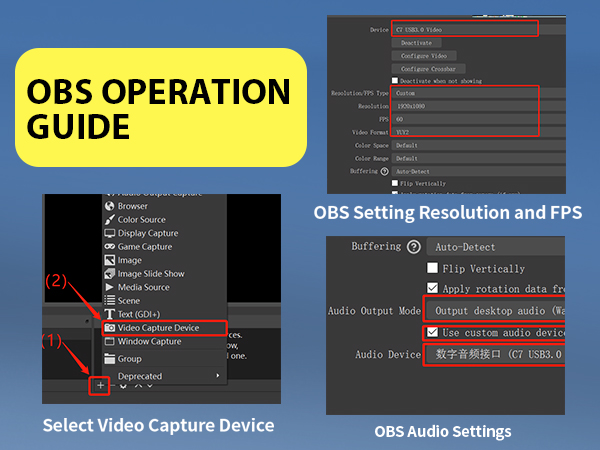Open the Audio Device dropdown
This screenshot has height=450, width=600.
click(x=496, y=354)
